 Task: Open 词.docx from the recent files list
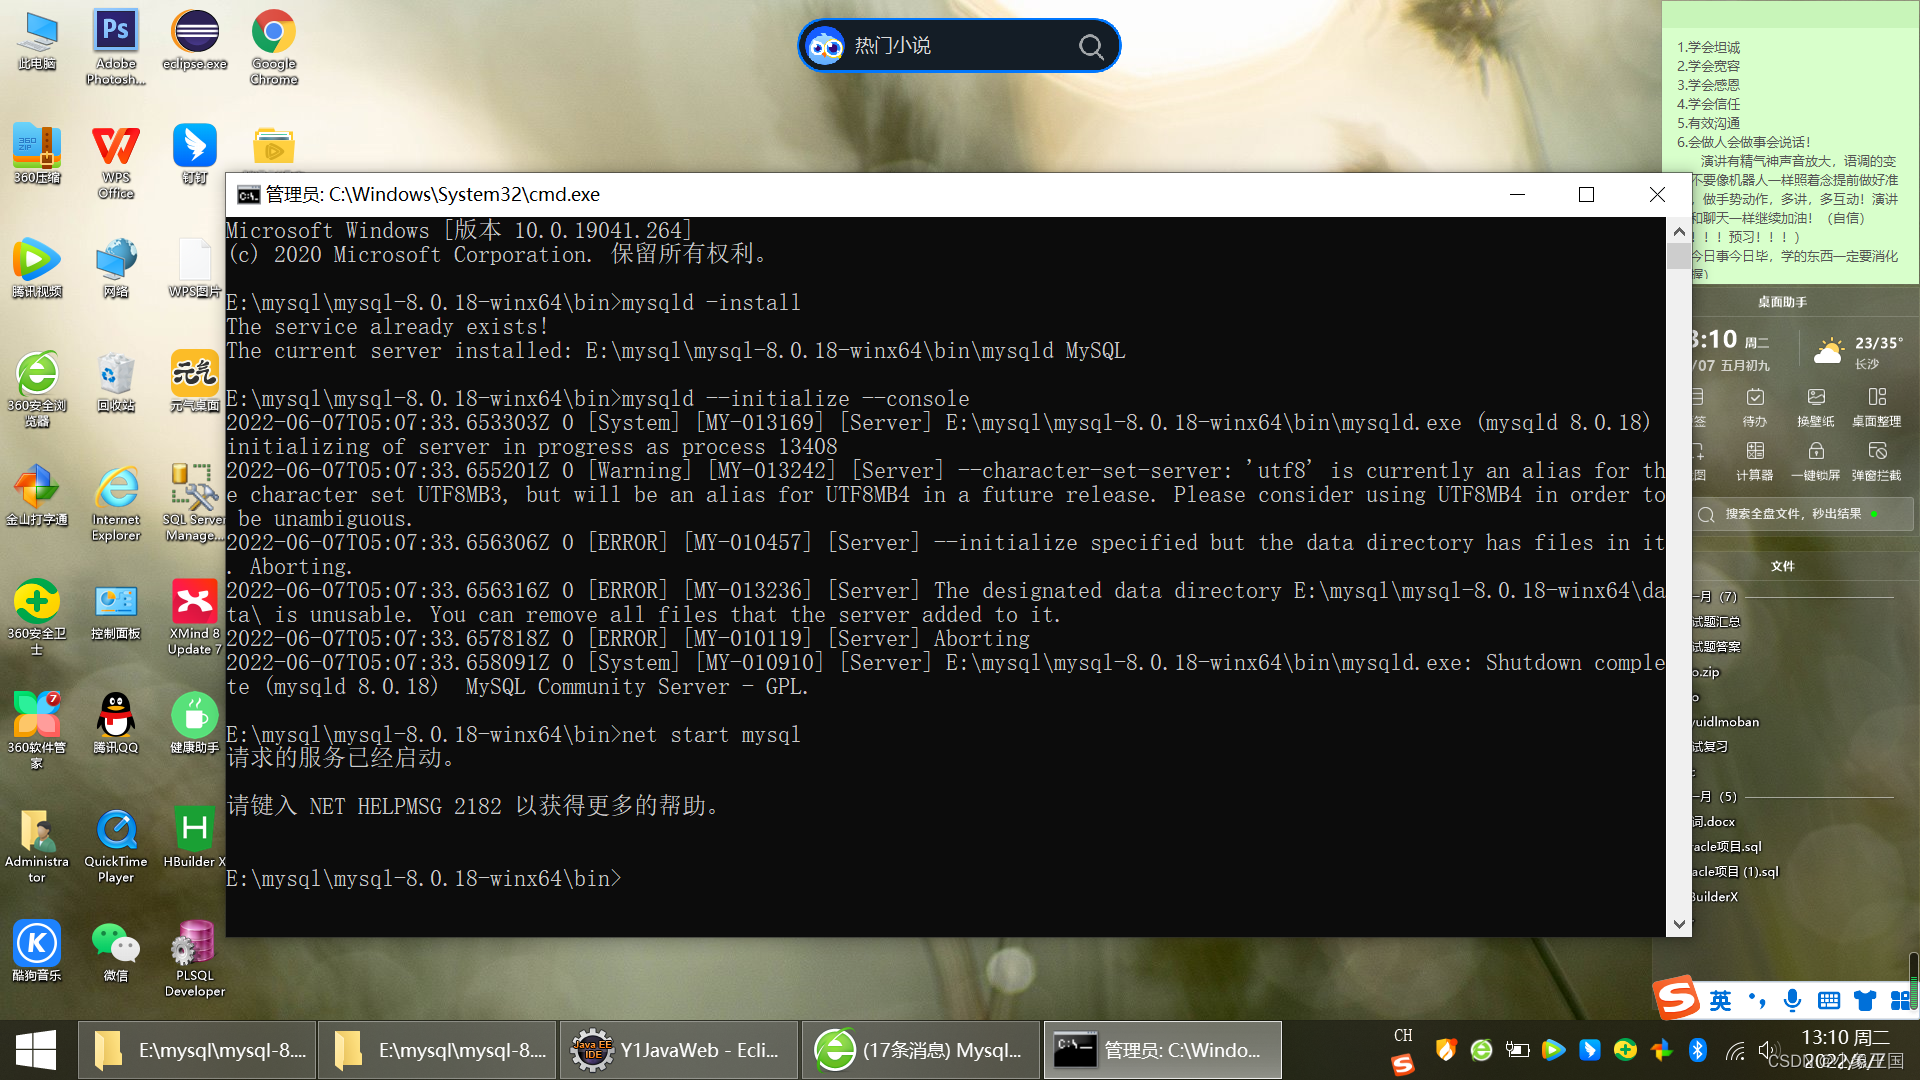coord(1713,821)
